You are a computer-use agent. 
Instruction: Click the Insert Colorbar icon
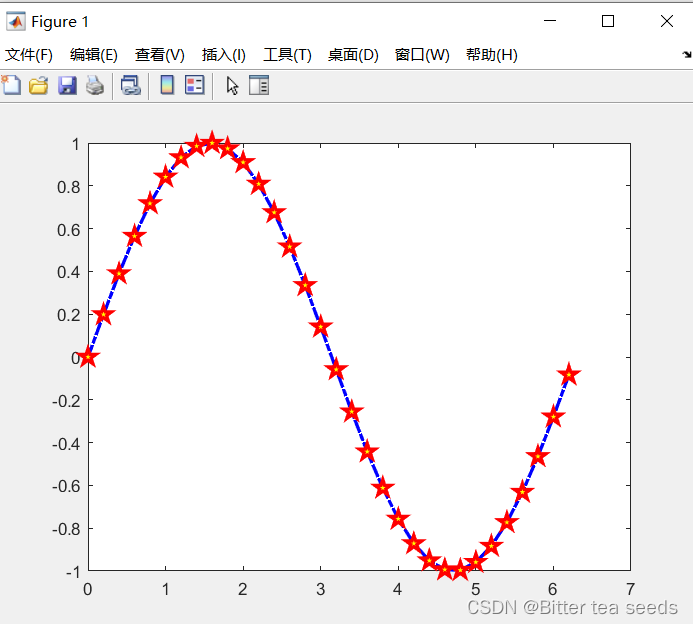coord(167,85)
